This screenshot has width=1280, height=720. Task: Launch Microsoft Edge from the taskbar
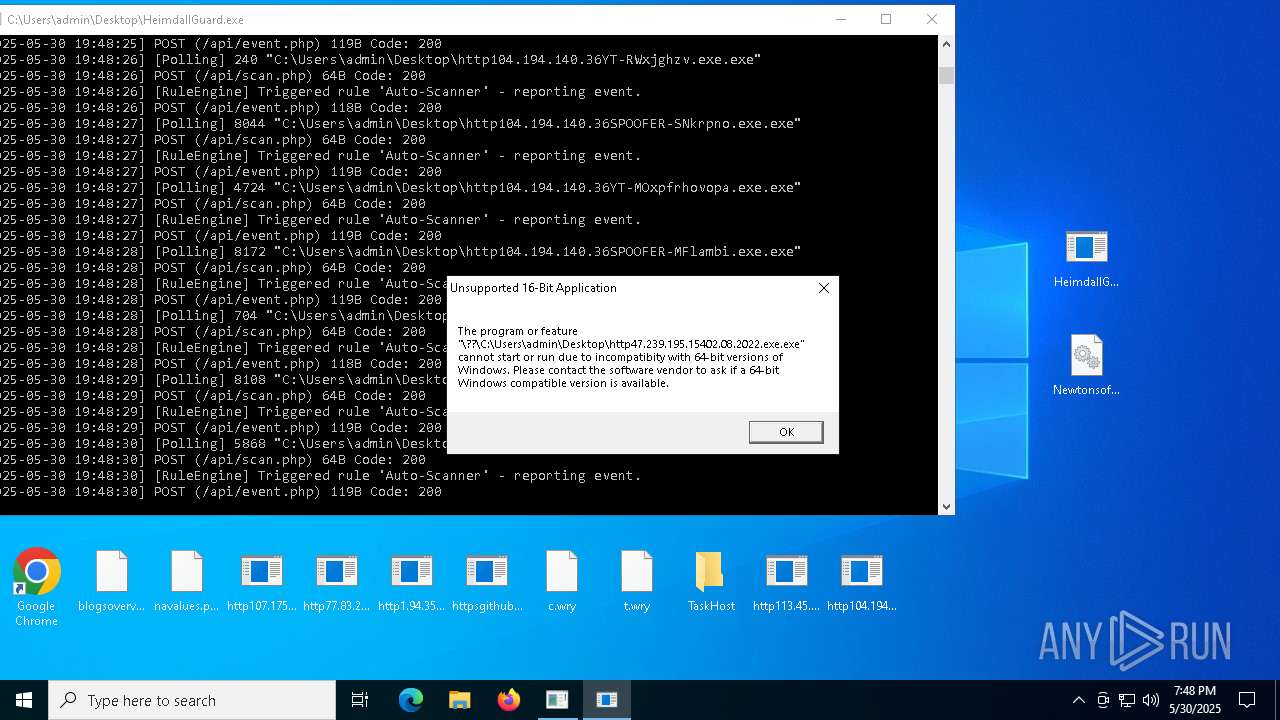click(411, 700)
